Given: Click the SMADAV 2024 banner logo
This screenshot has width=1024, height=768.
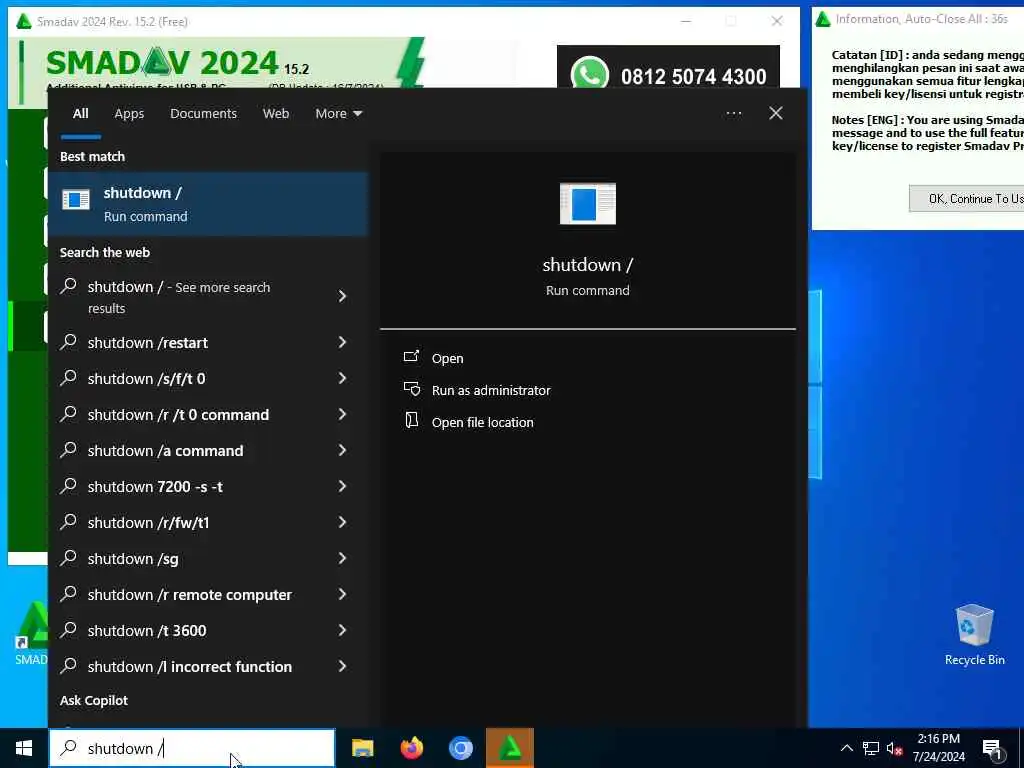Looking at the screenshot, I should point(163,63).
